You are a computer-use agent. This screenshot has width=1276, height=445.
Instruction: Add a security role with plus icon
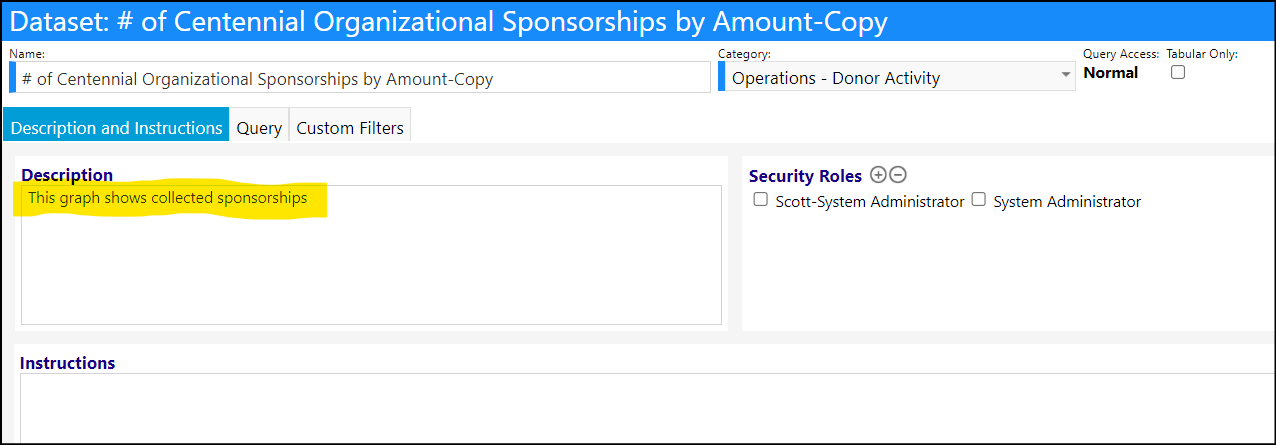tap(878, 175)
